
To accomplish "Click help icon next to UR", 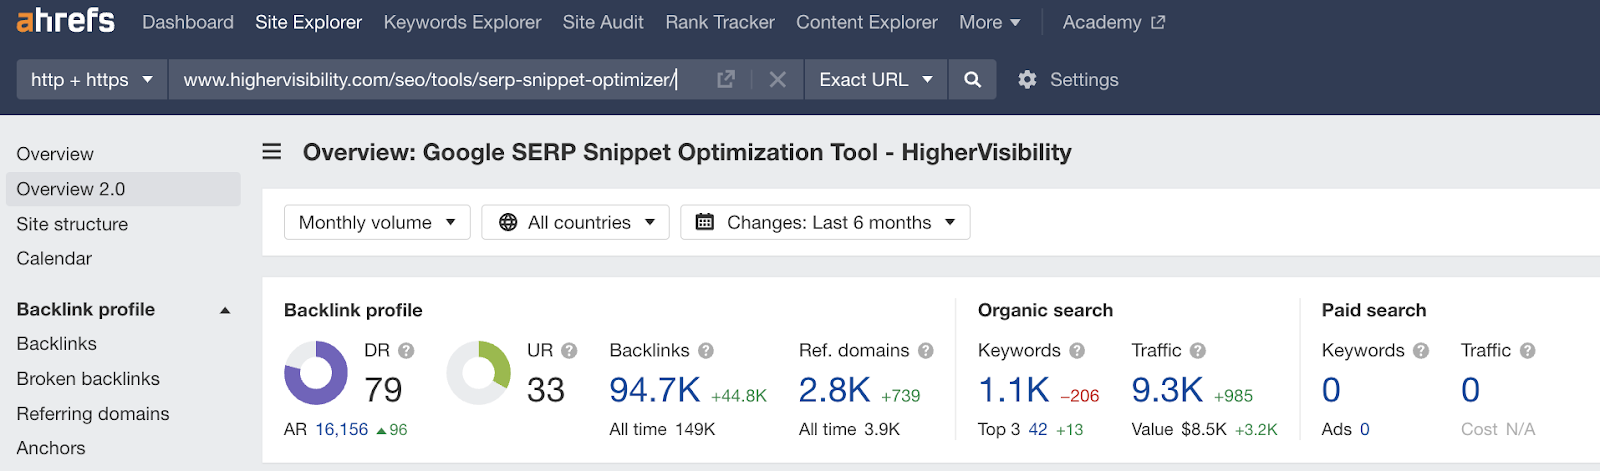I will [x=569, y=351].
